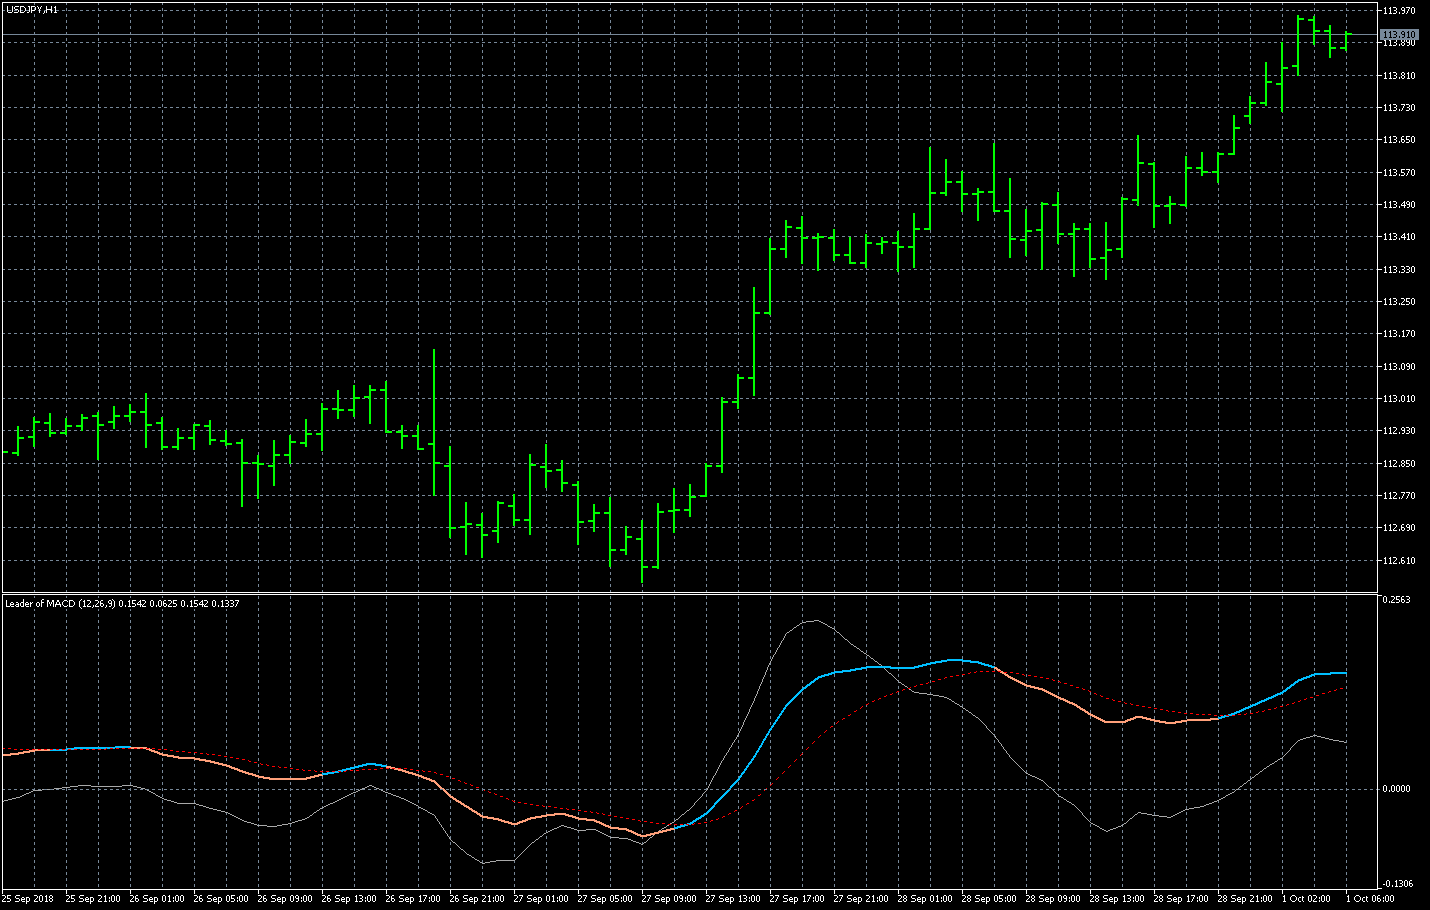The width and height of the screenshot is (1430, 910).
Task: Click the 25 Sep 2018 date label
Action: pyautogui.click(x=28, y=899)
